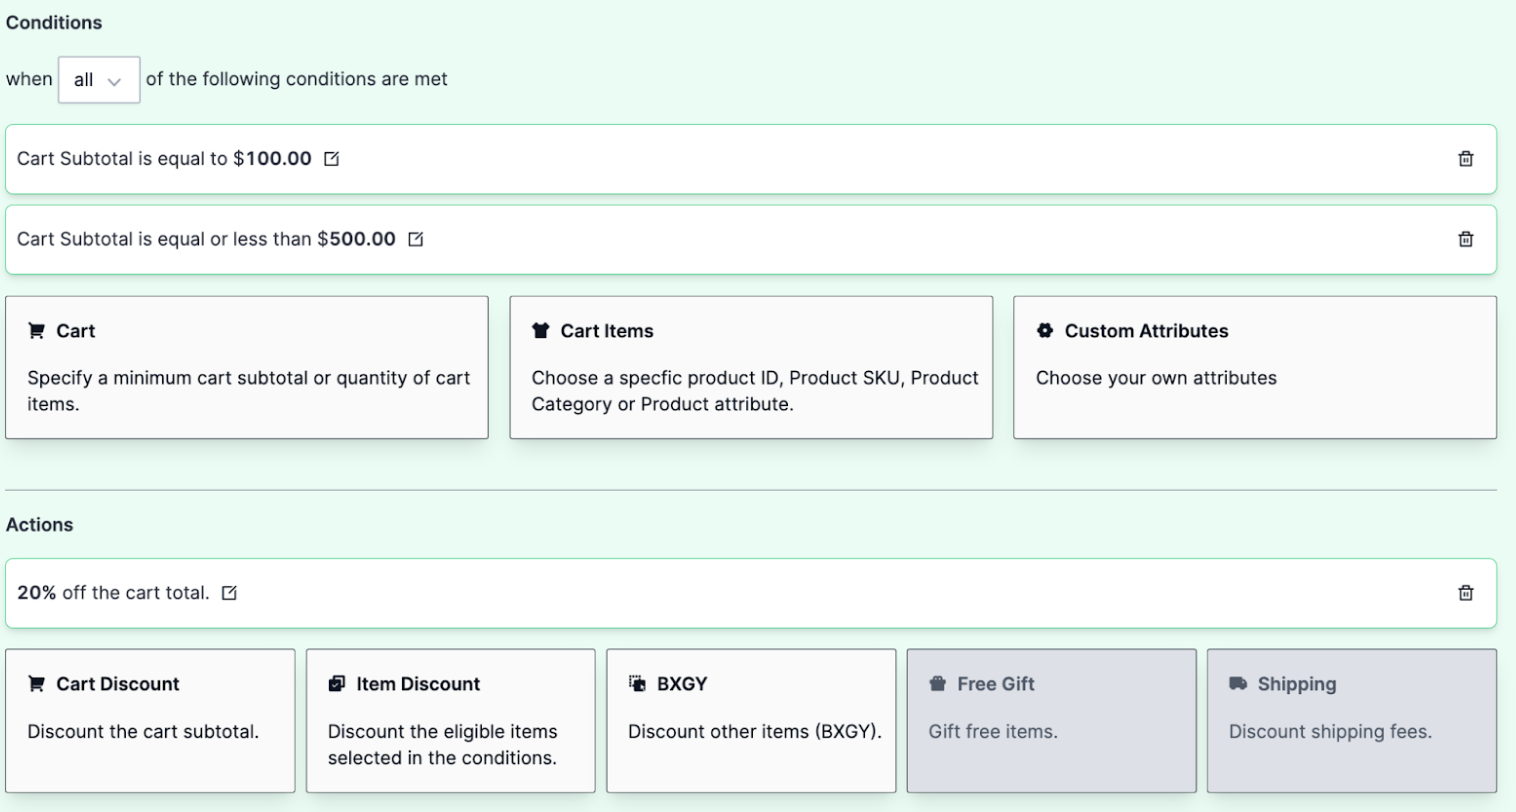Delete the 20% off cart total action
The width and height of the screenshot is (1516, 812).
point(1465,593)
